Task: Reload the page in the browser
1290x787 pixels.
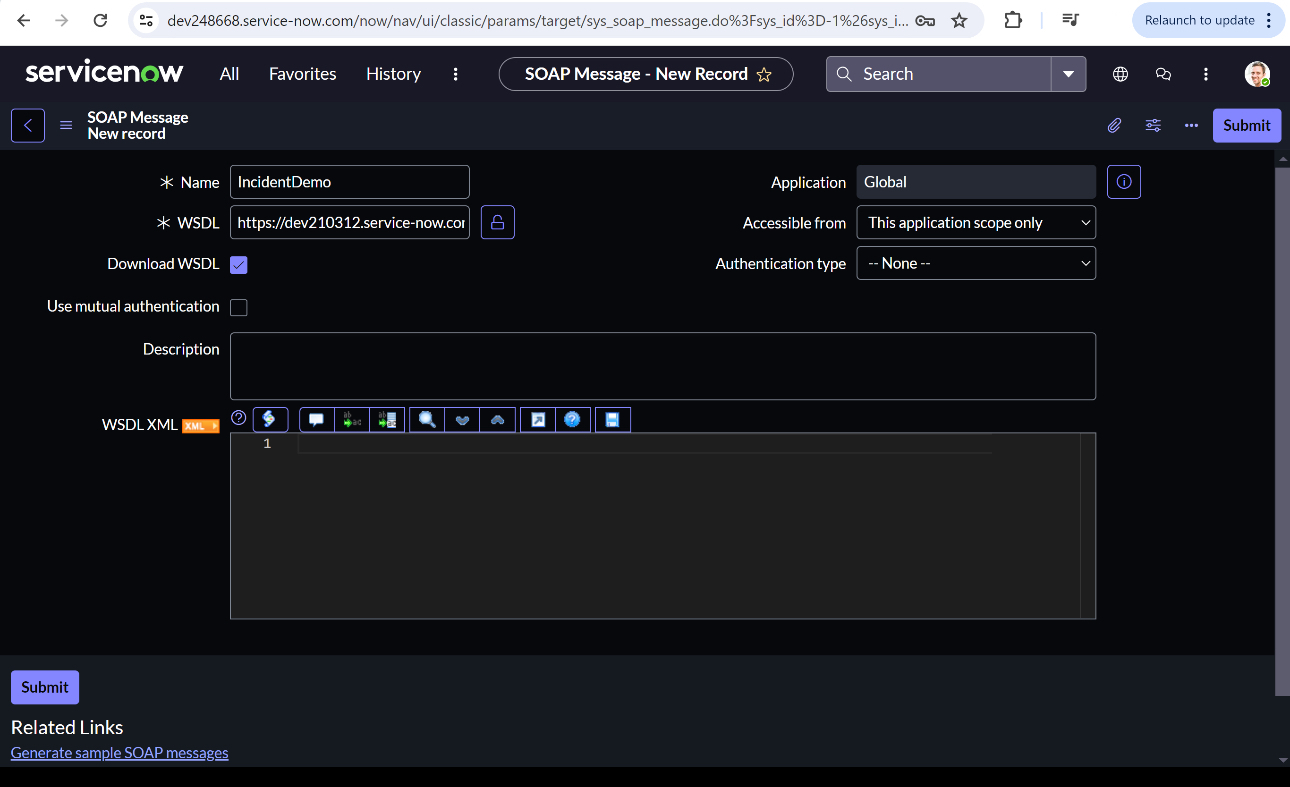Action: (x=100, y=20)
